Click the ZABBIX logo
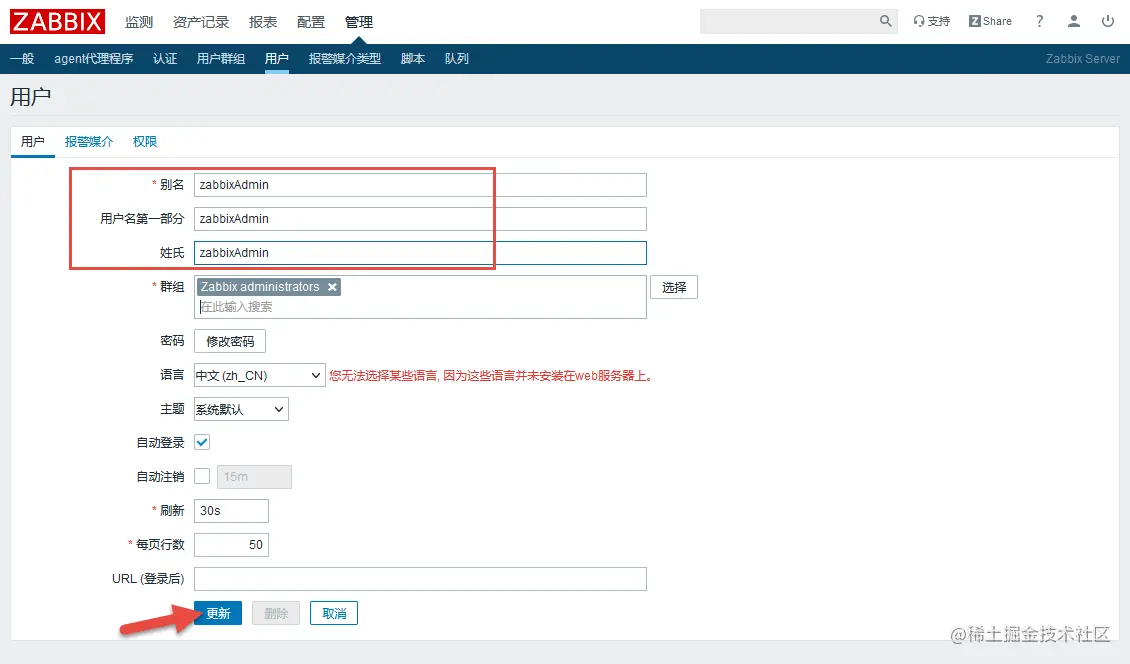This screenshot has height=664, width=1130. point(57,21)
